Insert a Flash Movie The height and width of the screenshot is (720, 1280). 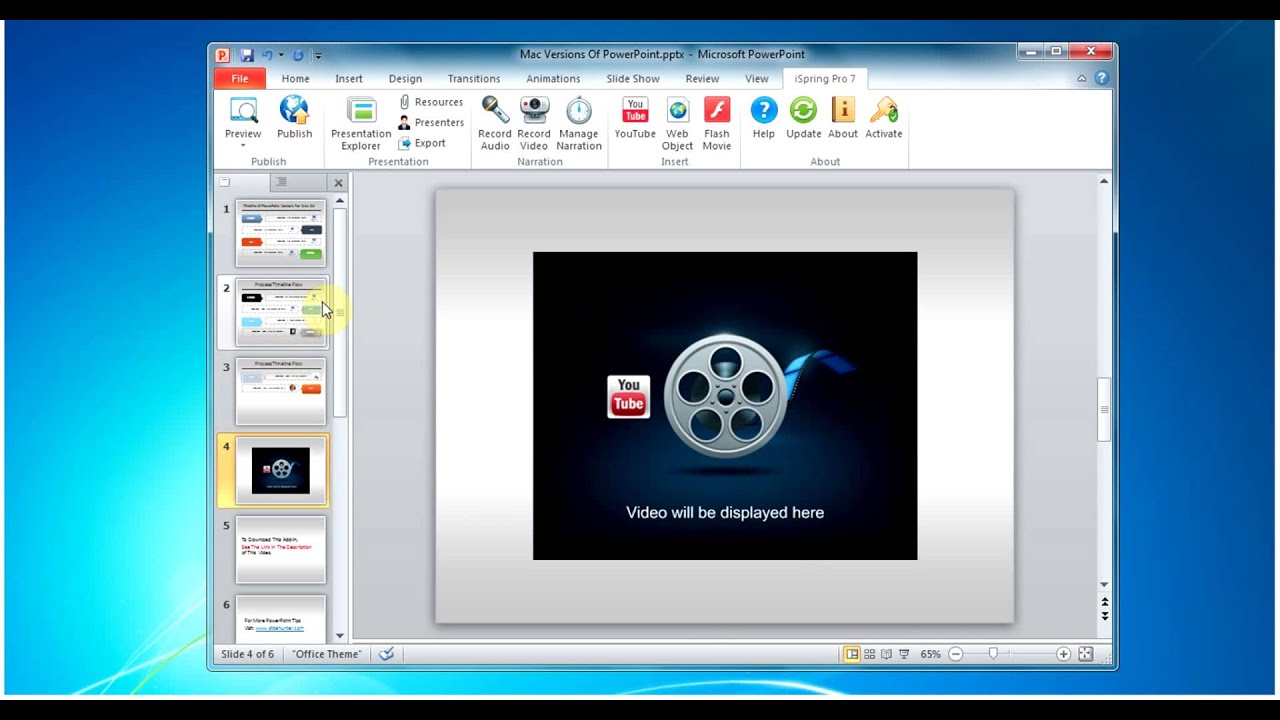click(x=717, y=123)
